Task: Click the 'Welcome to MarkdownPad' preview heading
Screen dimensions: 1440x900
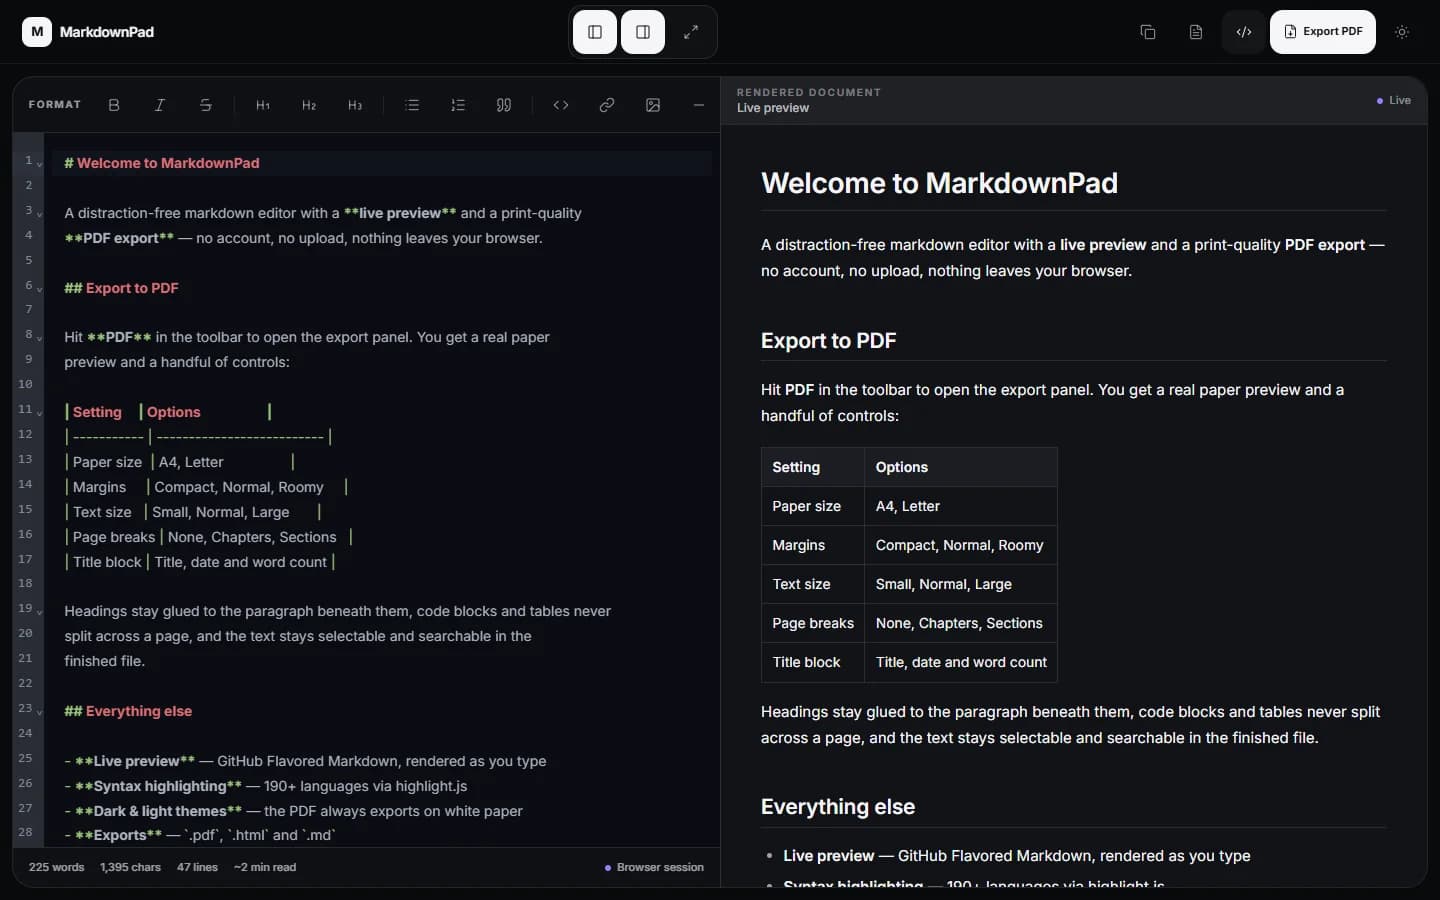Action: [939, 183]
